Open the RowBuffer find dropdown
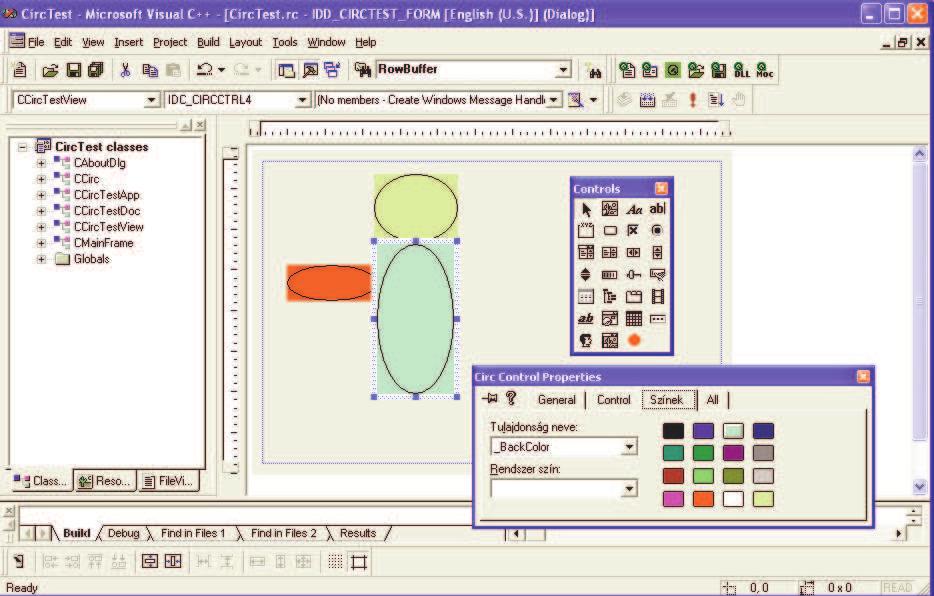This screenshot has width=934, height=596. pos(563,70)
